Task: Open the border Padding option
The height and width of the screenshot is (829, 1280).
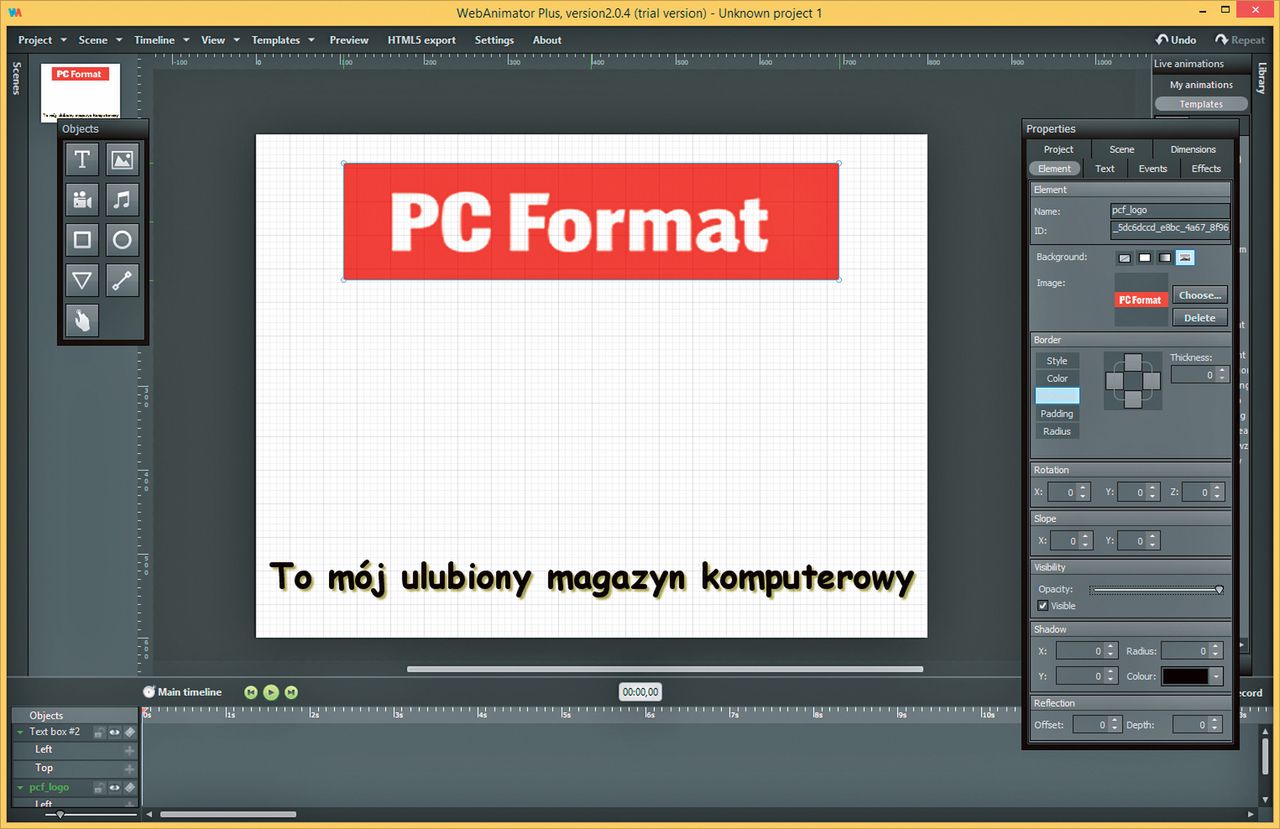Action: (x=1057, y=414)
